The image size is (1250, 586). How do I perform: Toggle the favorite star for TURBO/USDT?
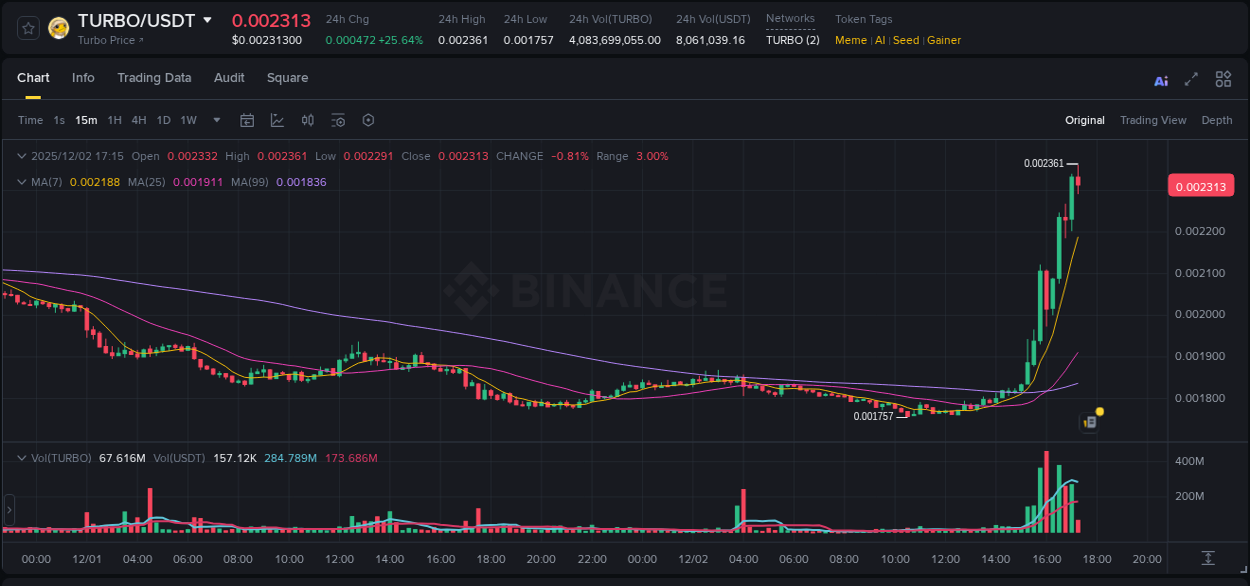click(x=27, y=28)
